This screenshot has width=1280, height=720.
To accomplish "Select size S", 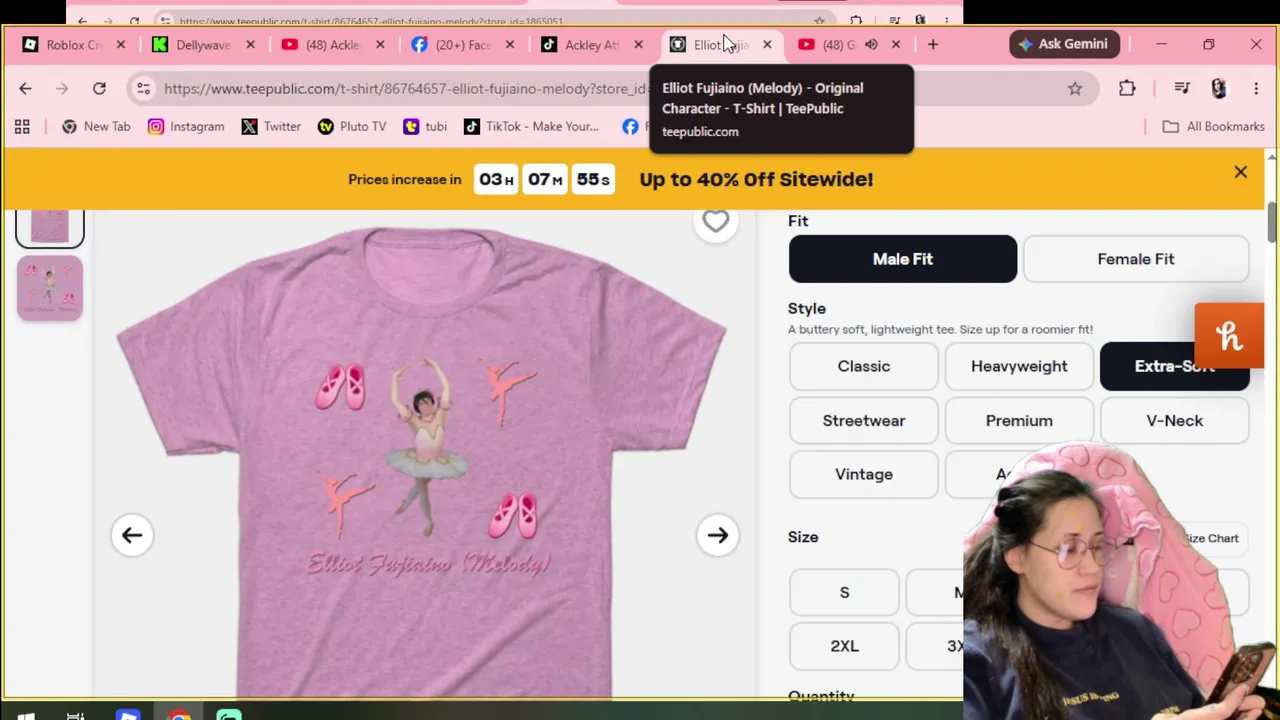I will [844, 592].
